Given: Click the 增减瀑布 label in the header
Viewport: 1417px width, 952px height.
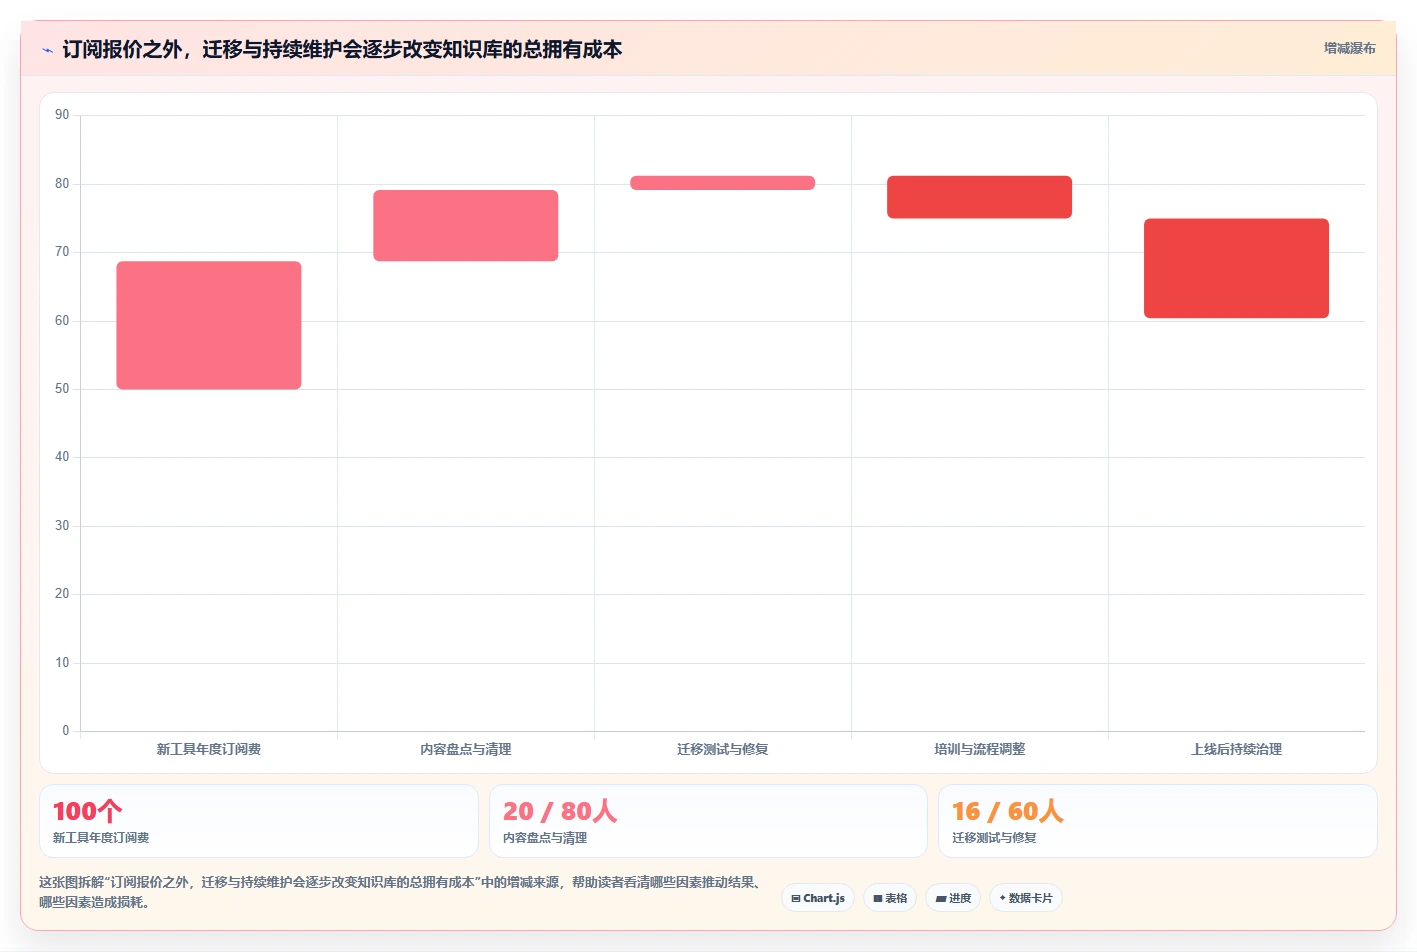Looking at the screenshot, I should coord(1349,48).
